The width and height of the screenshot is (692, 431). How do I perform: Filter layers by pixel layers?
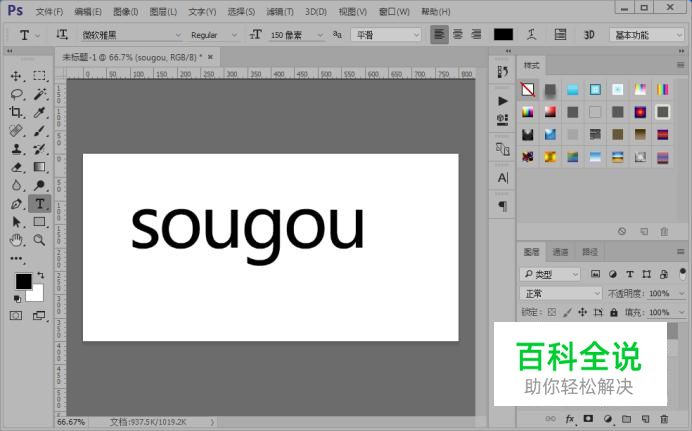tap(595, 274)
